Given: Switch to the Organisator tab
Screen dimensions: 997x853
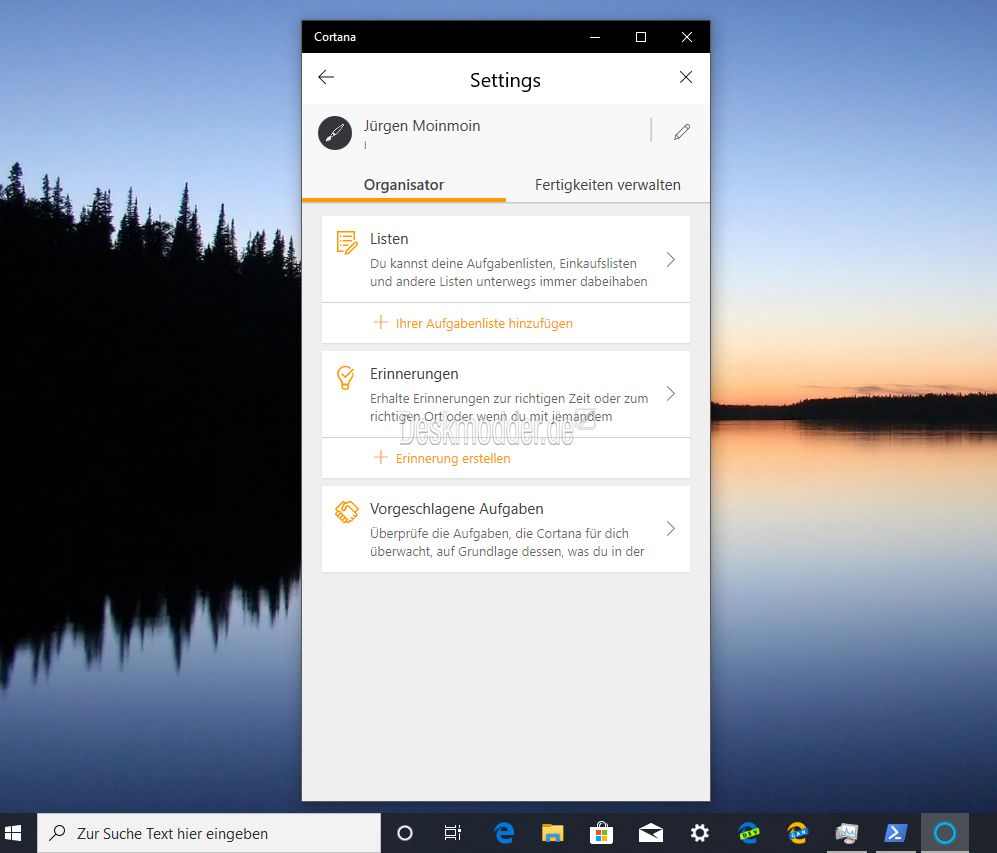Looking at the screenshot, I should 404,185.
